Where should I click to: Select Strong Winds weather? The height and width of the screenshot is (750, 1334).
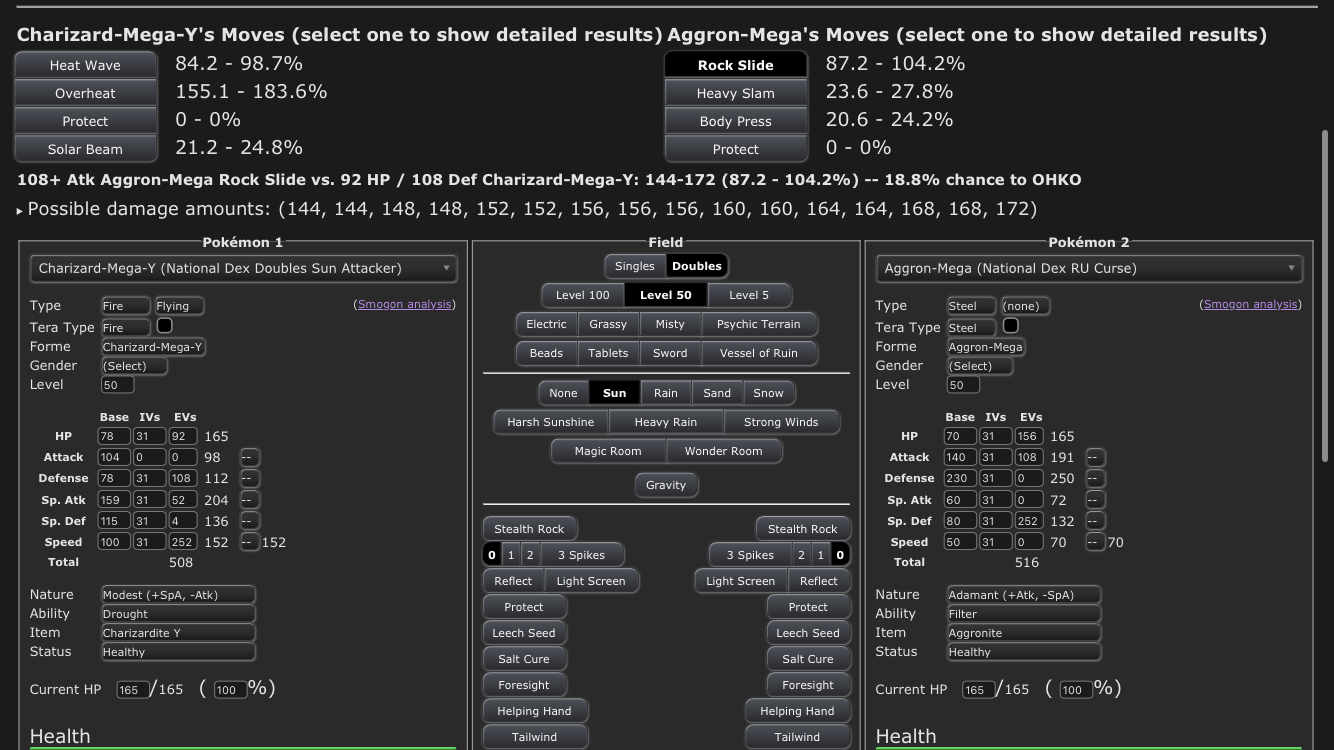781,422
